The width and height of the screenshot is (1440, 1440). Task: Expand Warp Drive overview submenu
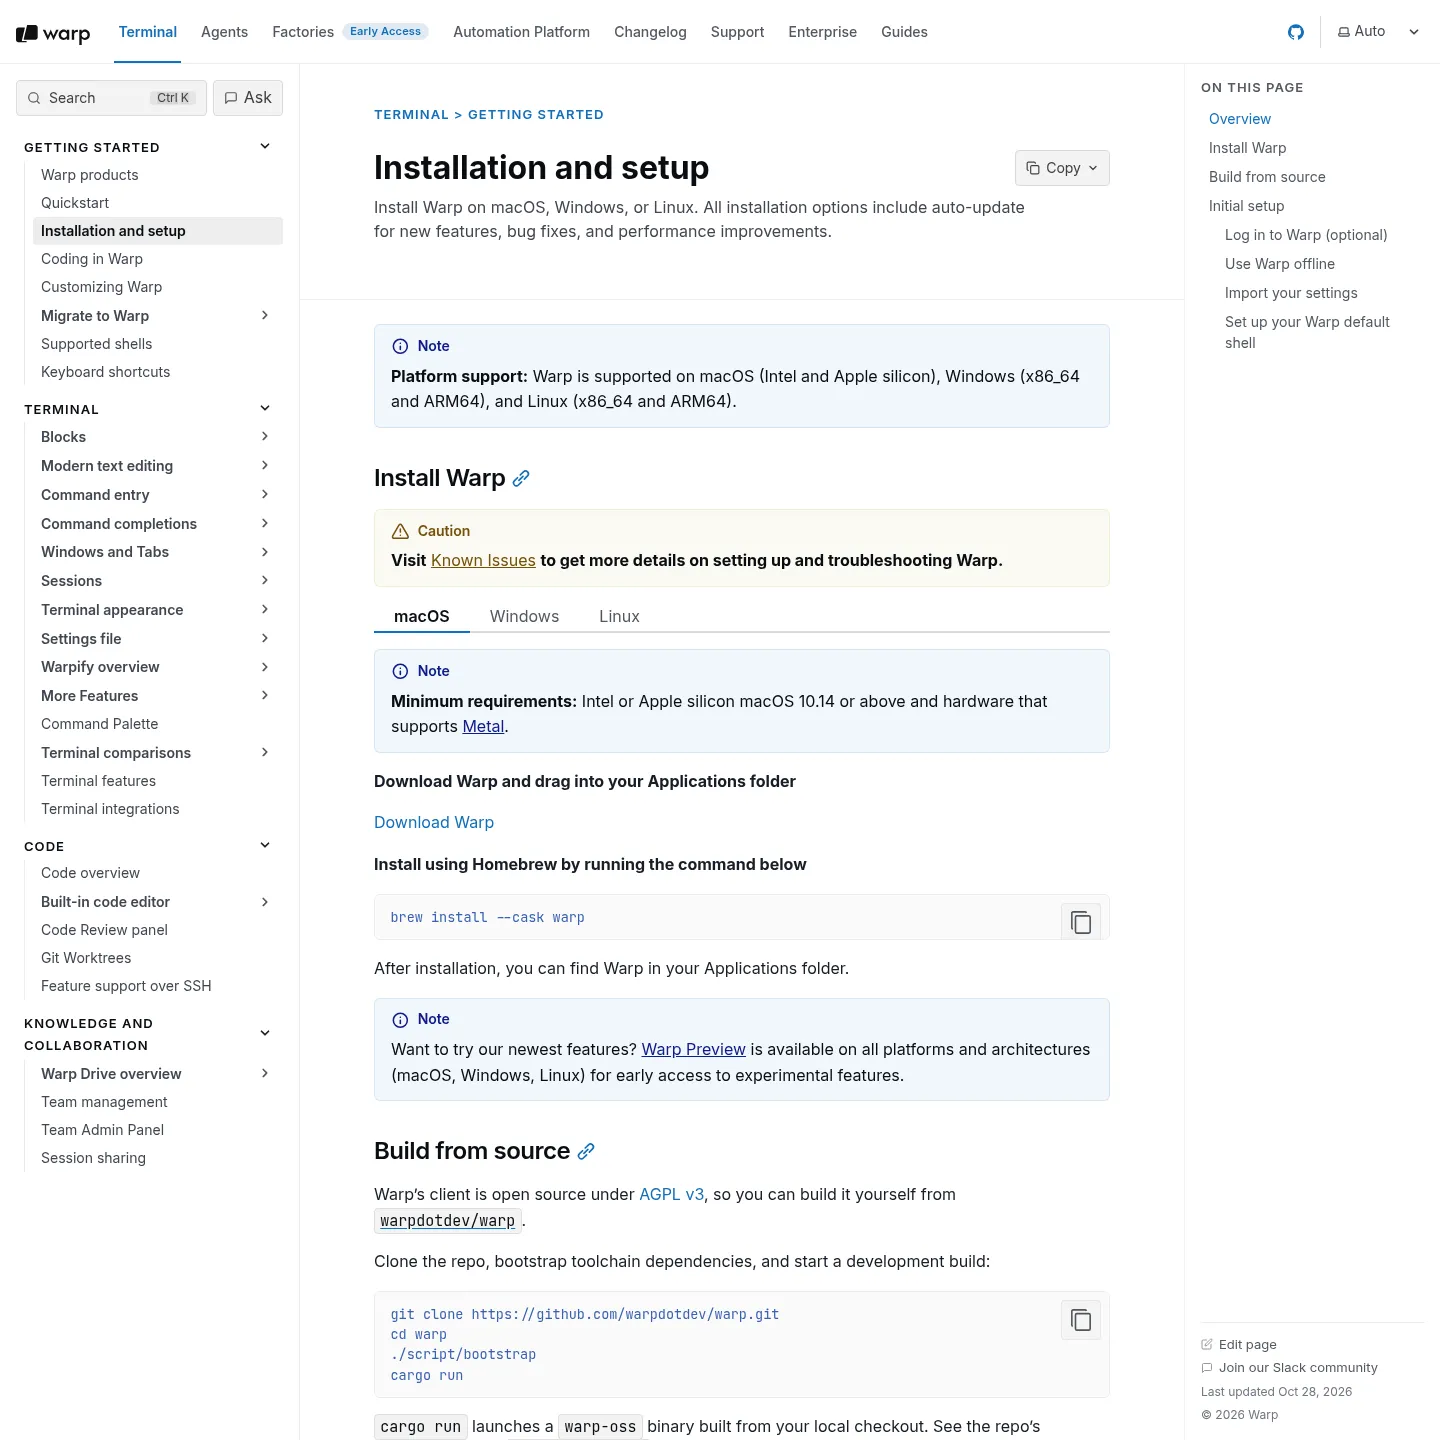pyautogui.click(x=265, y=1074)
